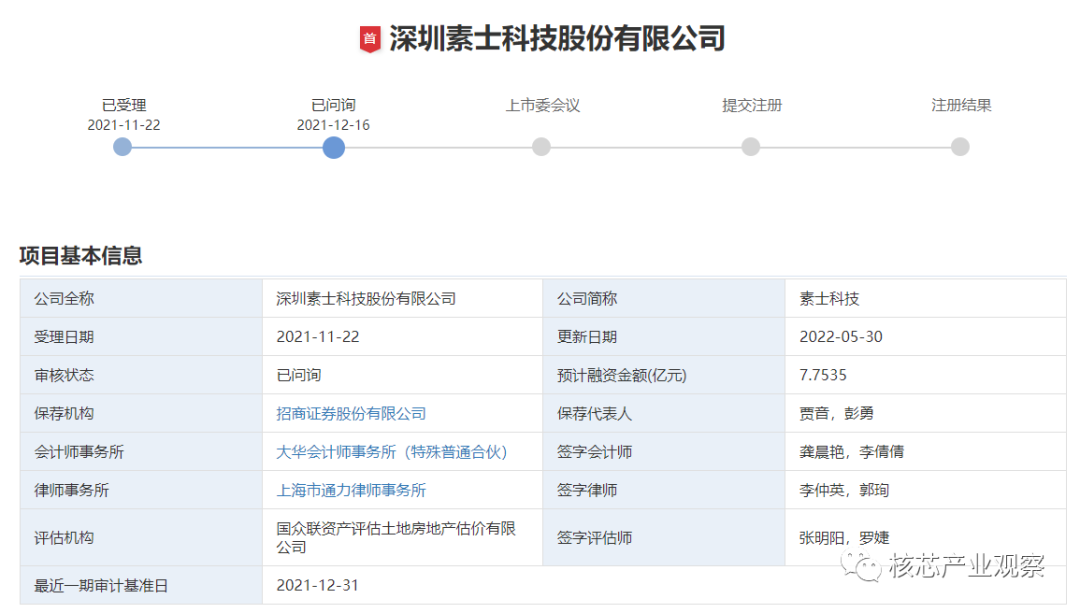Click the page title 深圳素士科技股份有限公司
Image resolution: width=1080 pixels, height=613 pixels.
click(557, 39)
